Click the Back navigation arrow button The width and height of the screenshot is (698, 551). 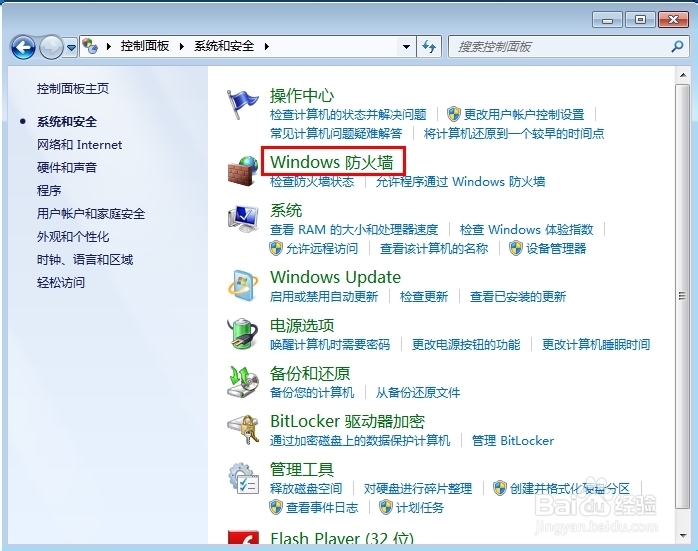(23, 47)
